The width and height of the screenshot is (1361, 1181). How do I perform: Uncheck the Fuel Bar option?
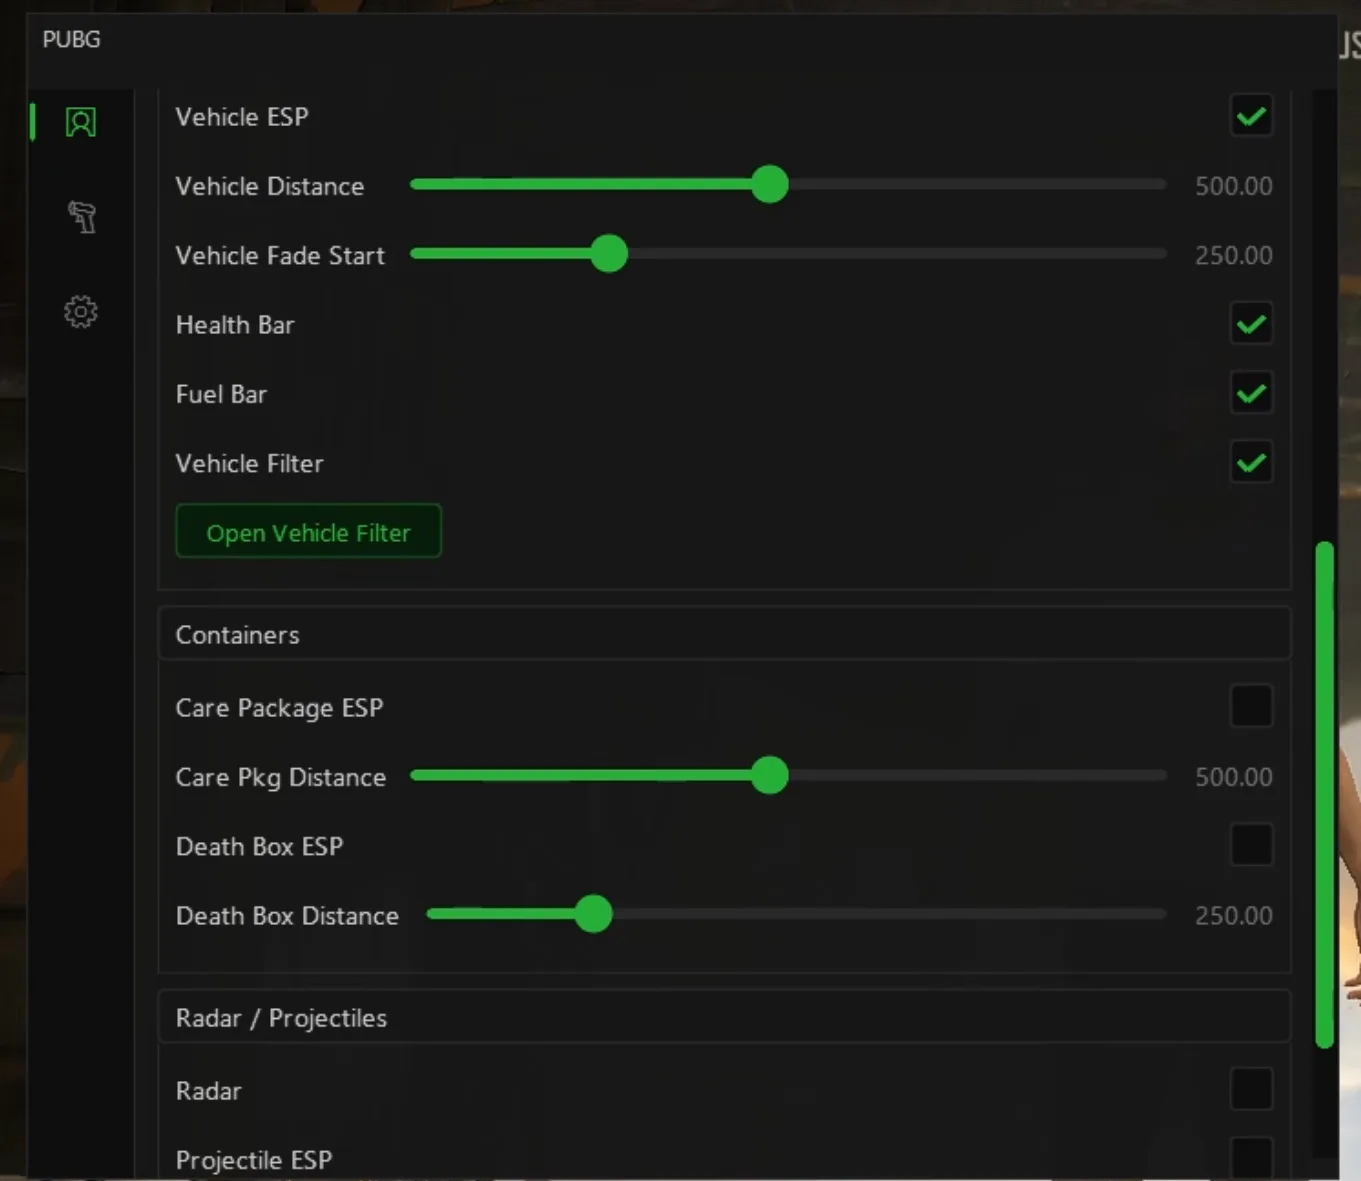(1251, 394)
